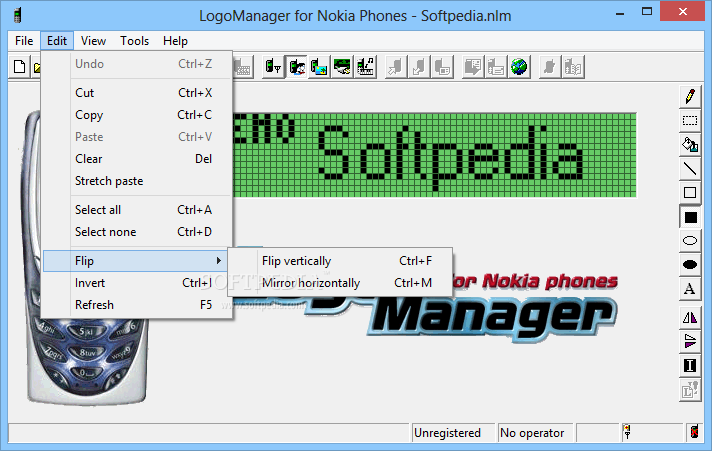Click the red phone status bar icon
Screen dimensions: 712x451
pos(694,432)
